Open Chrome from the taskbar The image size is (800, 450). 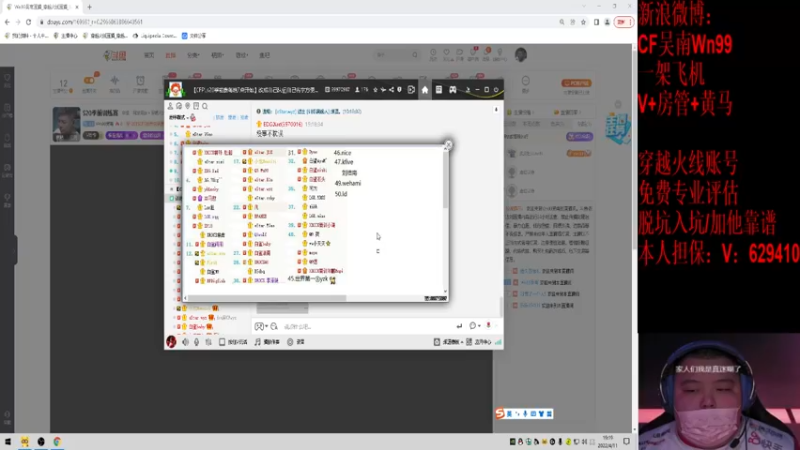[57, 441]
